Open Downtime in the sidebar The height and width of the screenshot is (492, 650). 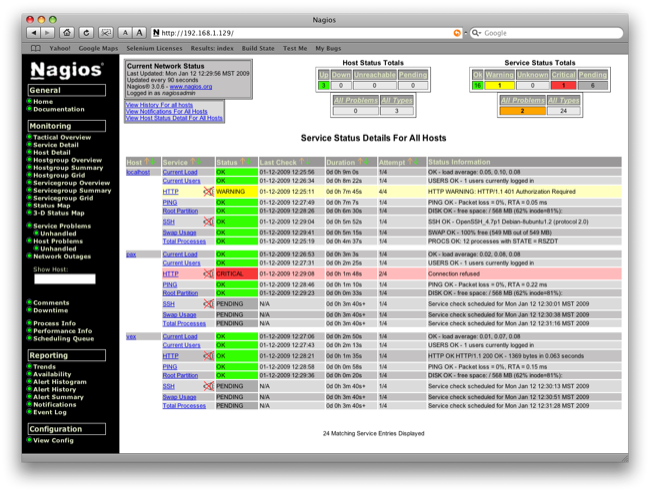click(51, 310)
